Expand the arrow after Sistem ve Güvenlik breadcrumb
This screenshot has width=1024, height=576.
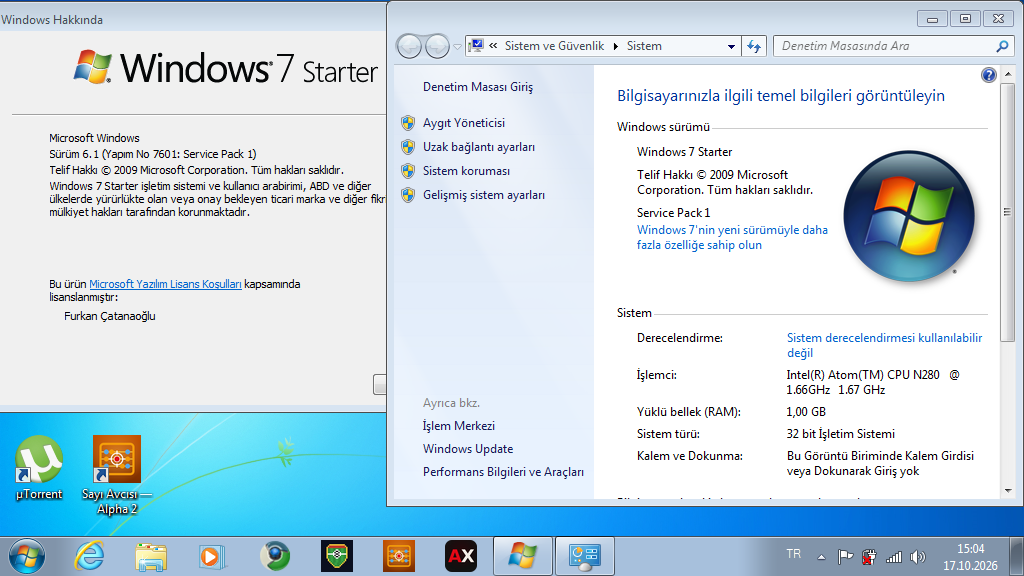(615, 46)
